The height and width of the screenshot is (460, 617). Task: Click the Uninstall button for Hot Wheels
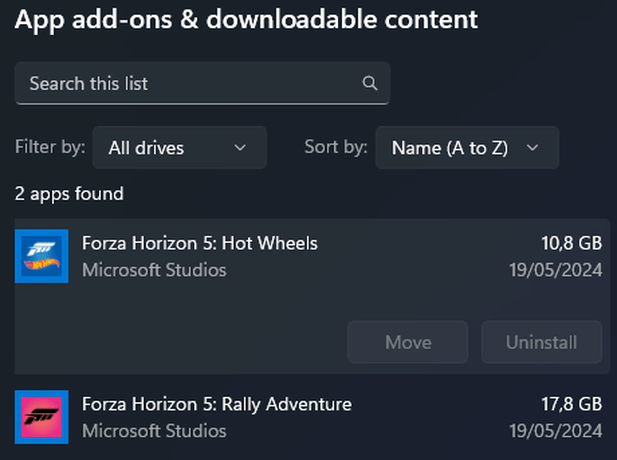coord(541,342)
